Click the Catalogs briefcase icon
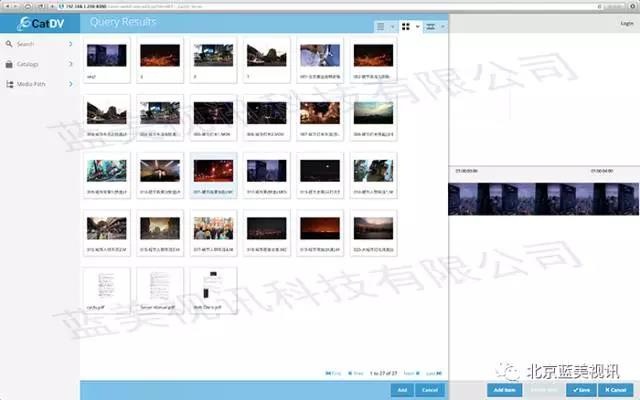Viewport: 640px width, 400px height. coord(10,64)
